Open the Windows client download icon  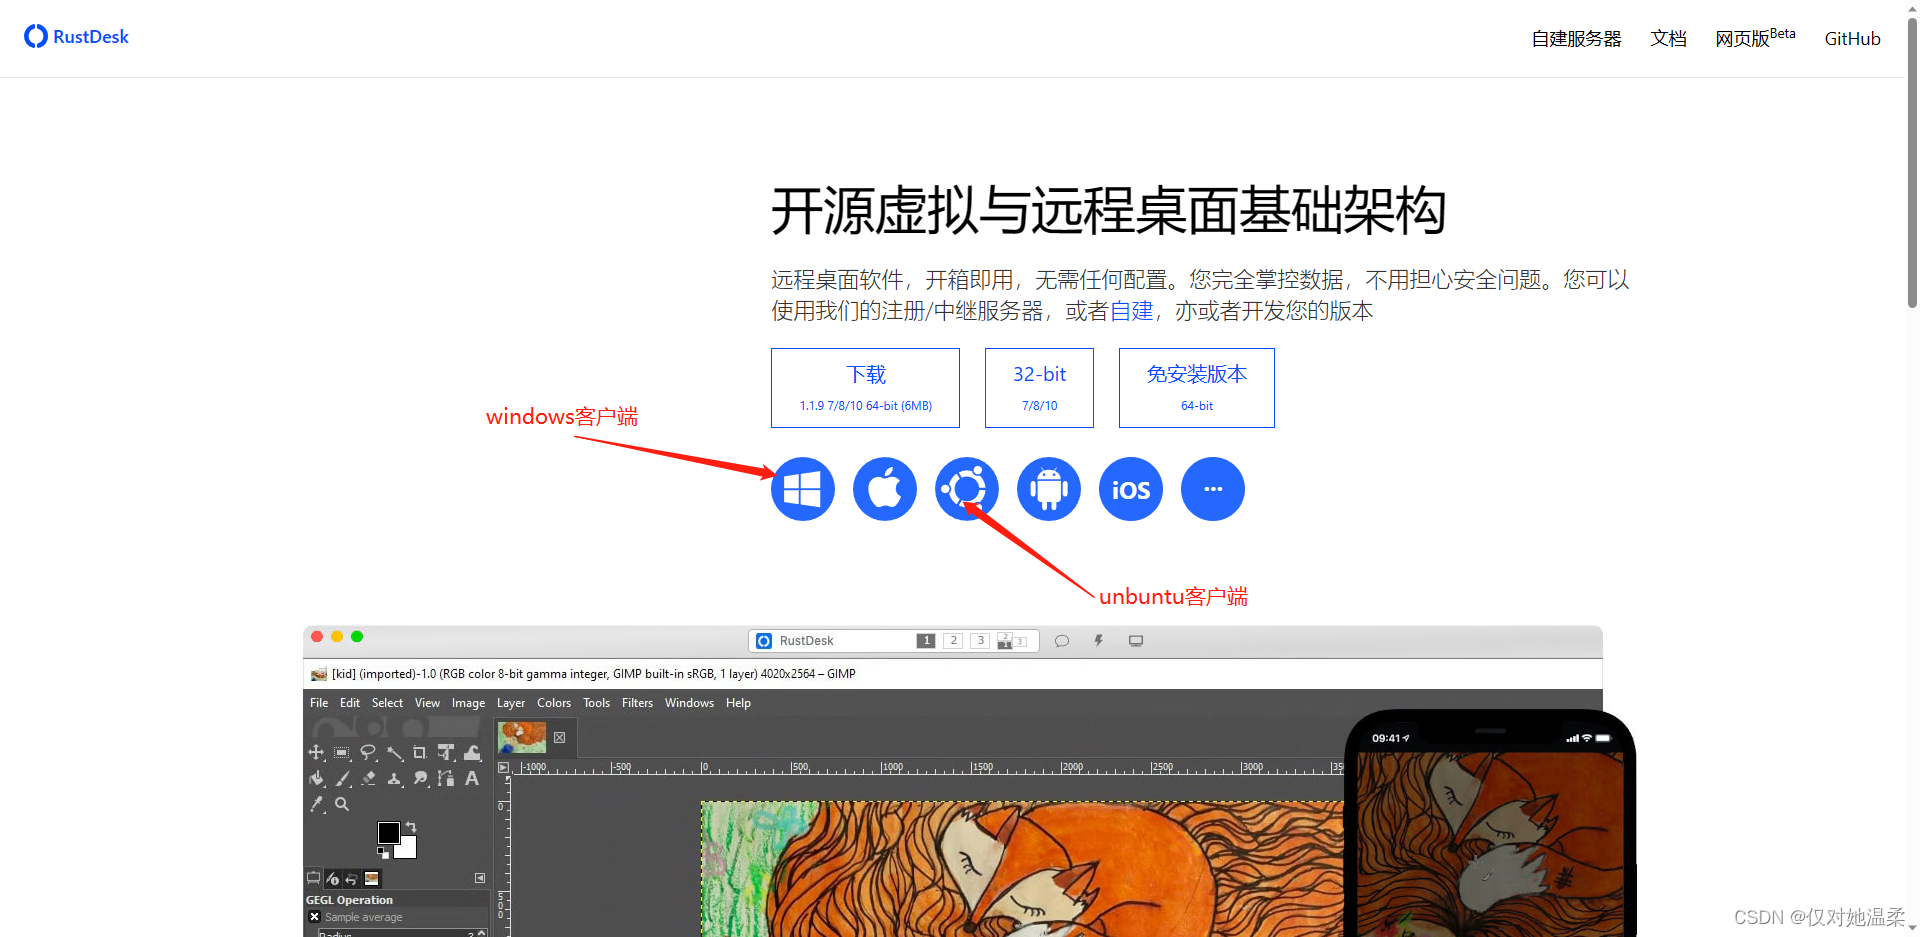(803, 489)
